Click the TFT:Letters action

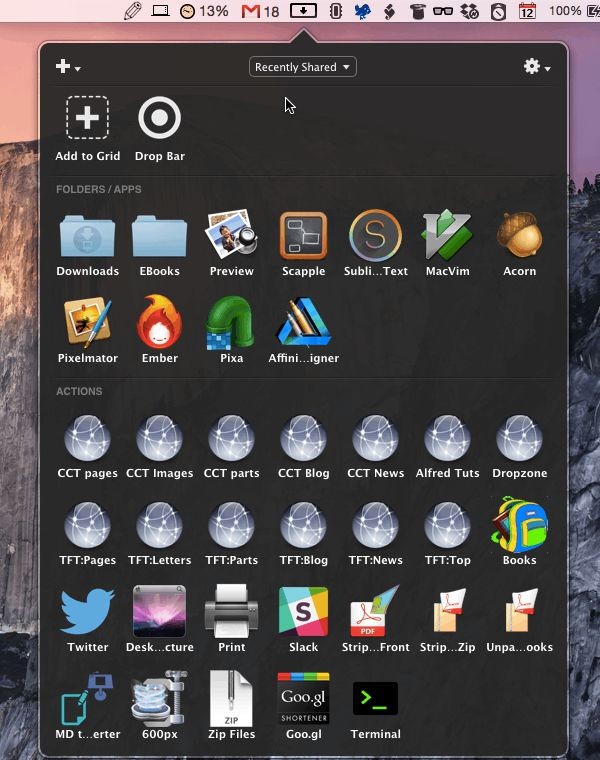pos(159,525)
